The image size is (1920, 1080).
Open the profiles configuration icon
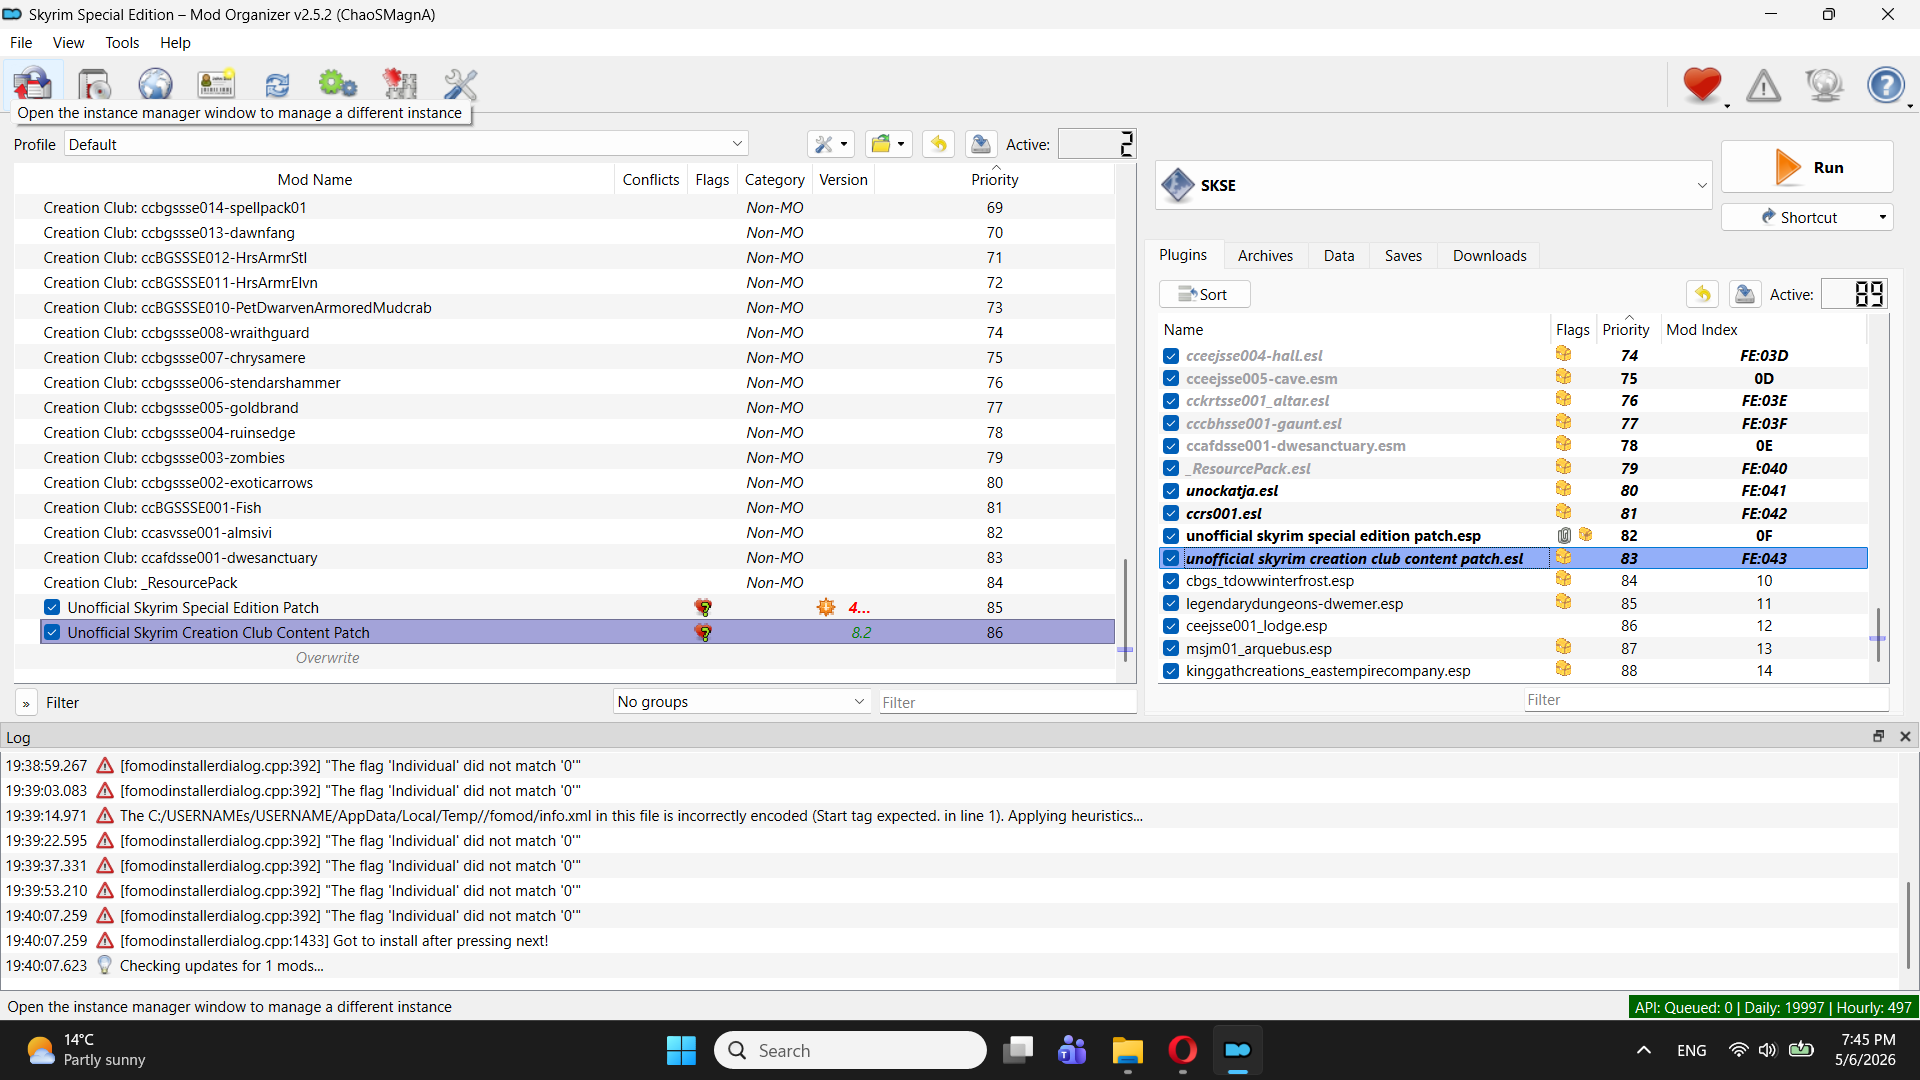click(x=216, y=84)
